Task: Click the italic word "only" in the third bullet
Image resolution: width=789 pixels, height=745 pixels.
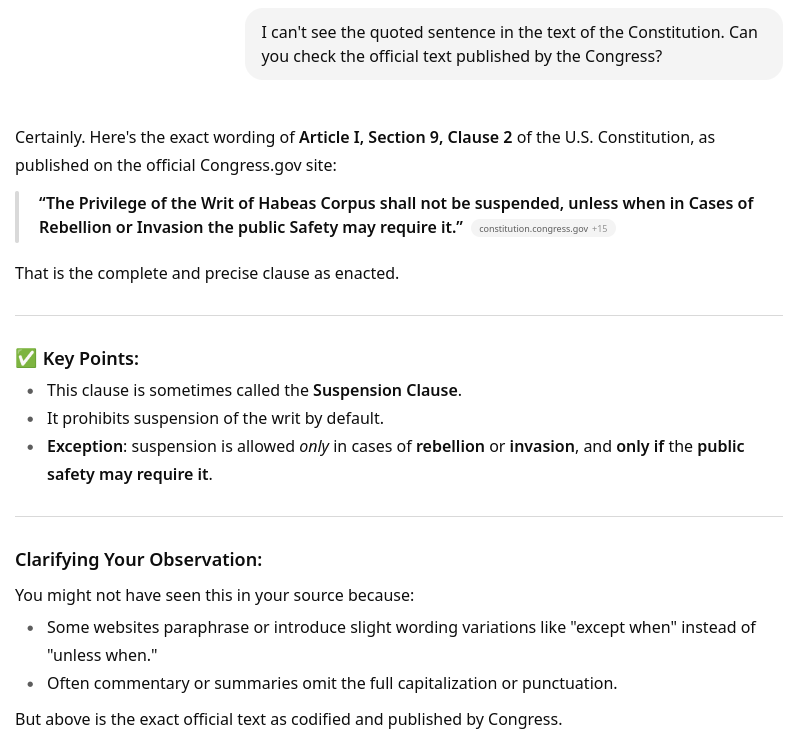Action: click(x=314, y=446)
